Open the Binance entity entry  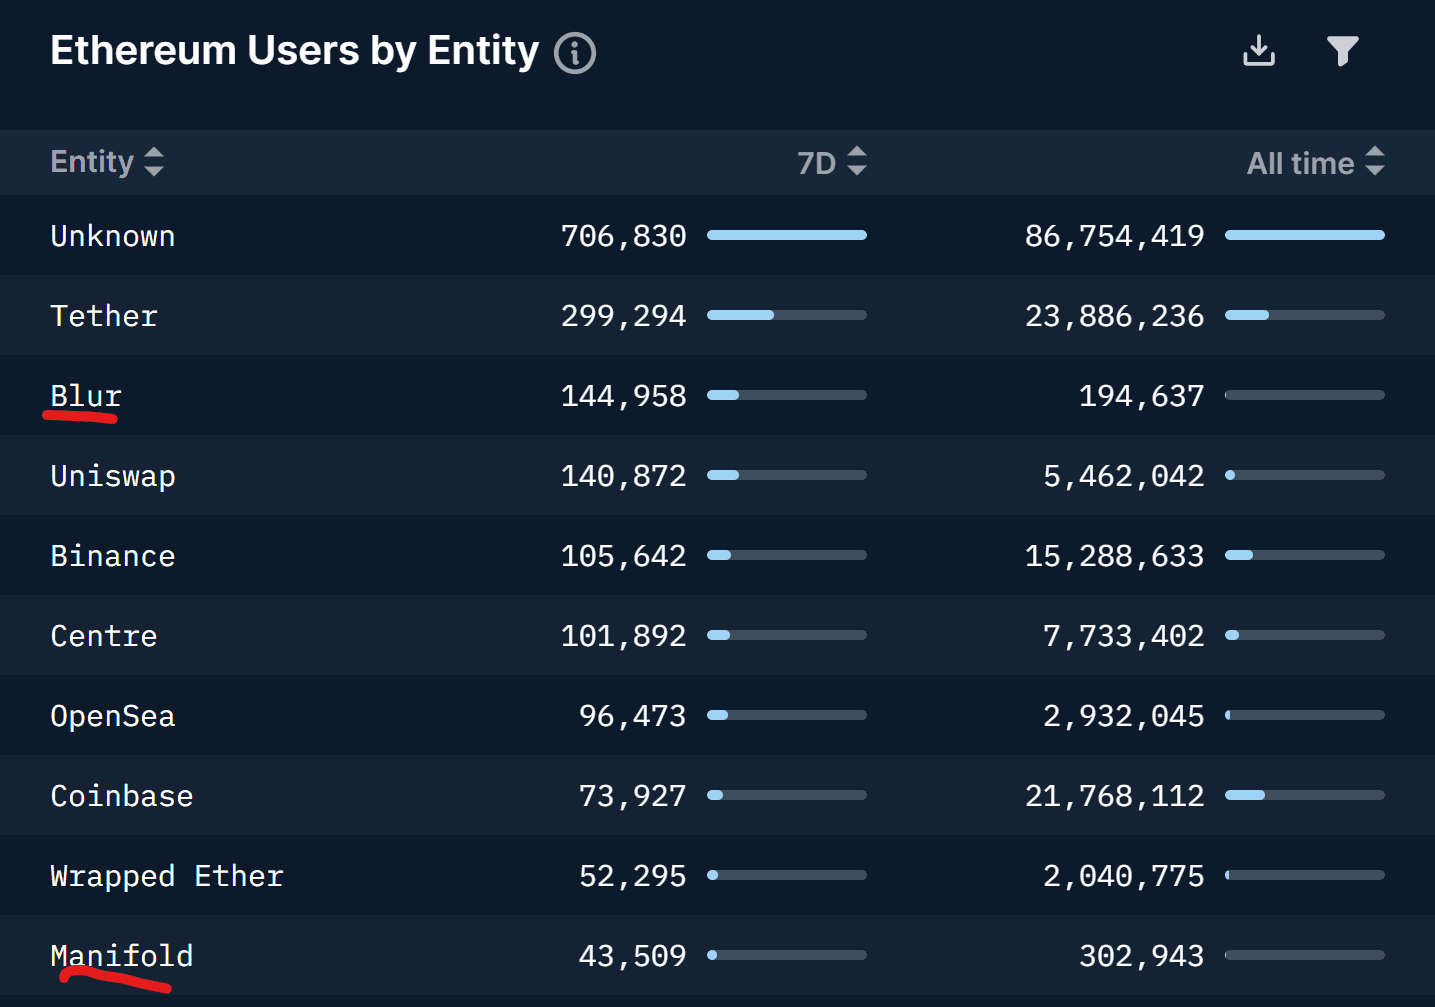pos(112,555)
